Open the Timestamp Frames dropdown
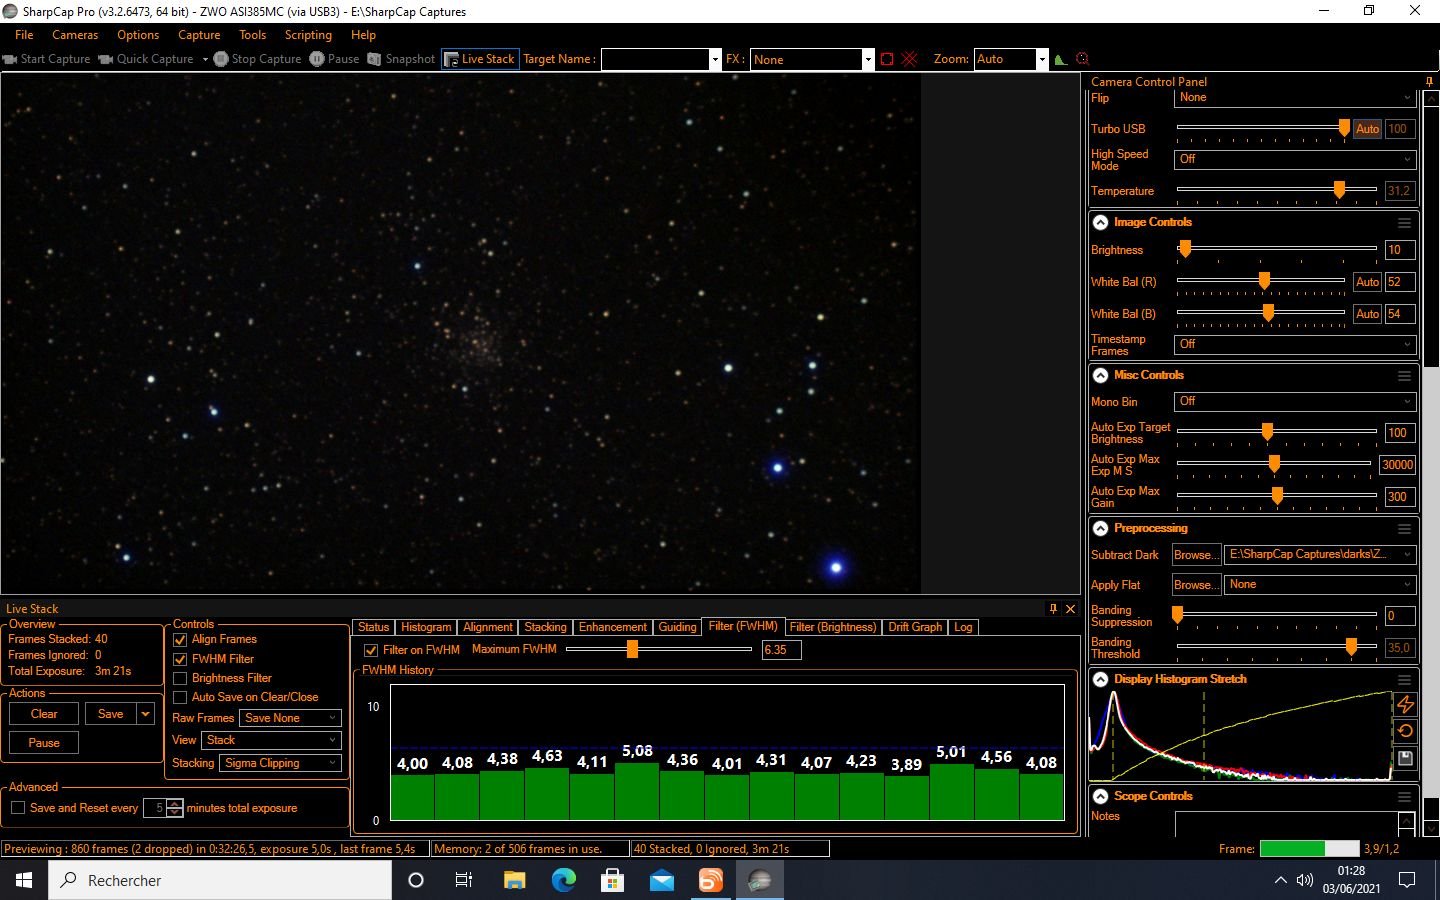 [1295, 344]
